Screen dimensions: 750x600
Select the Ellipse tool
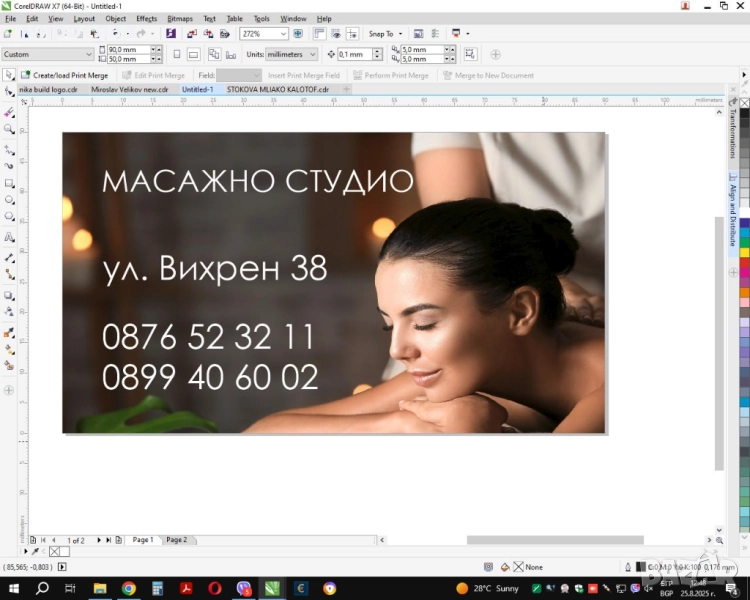tap(9, 200)
